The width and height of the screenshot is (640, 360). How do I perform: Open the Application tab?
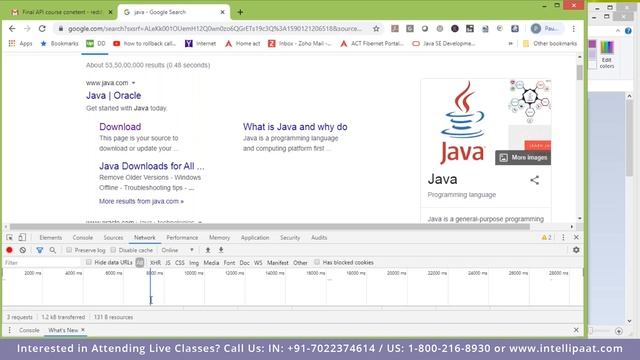click(x=255, y=238)
